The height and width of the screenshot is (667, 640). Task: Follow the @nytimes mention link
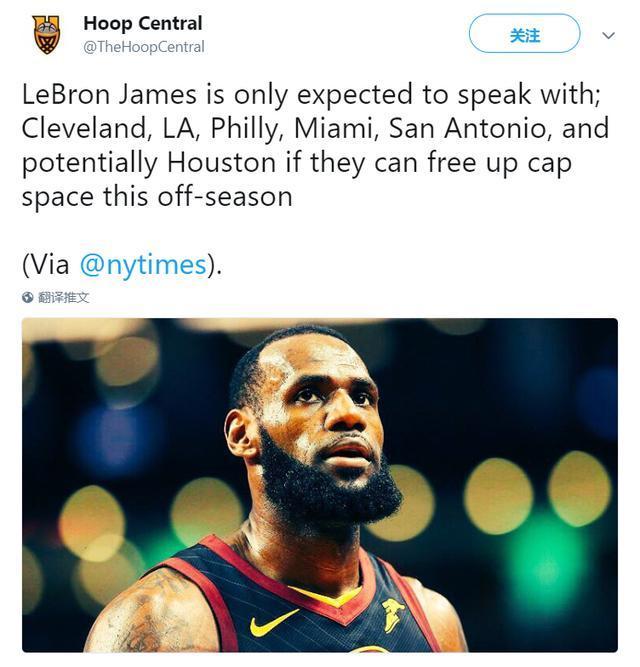(142, 264)
